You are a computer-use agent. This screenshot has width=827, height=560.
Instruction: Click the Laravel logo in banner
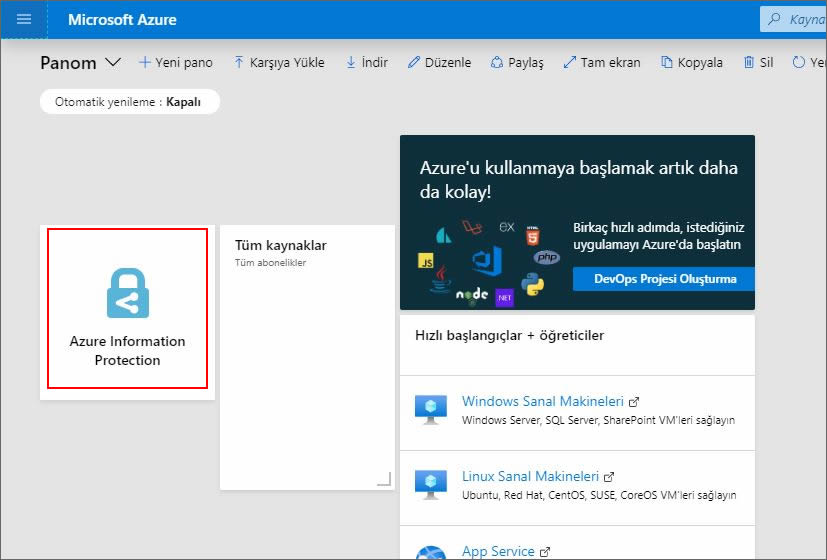[473, 227]
